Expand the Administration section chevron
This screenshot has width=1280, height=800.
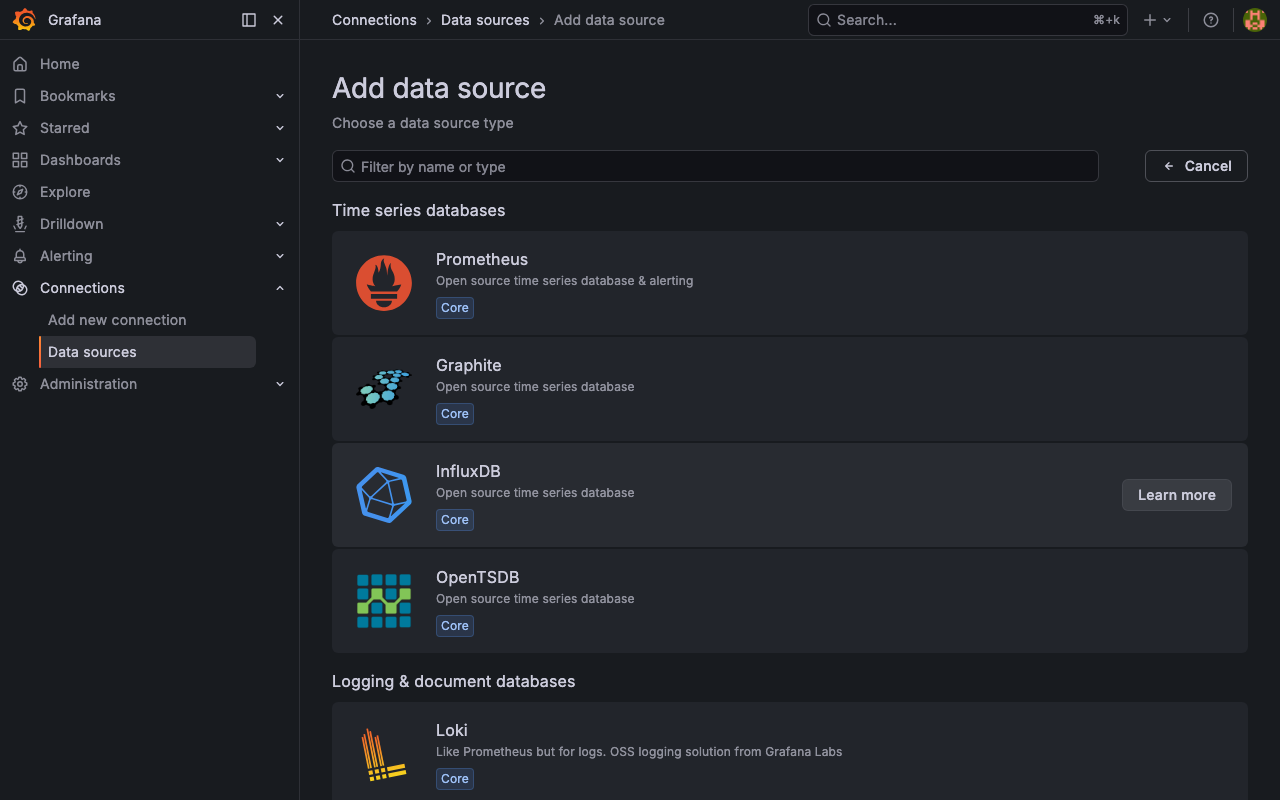[x=280, y=384]
